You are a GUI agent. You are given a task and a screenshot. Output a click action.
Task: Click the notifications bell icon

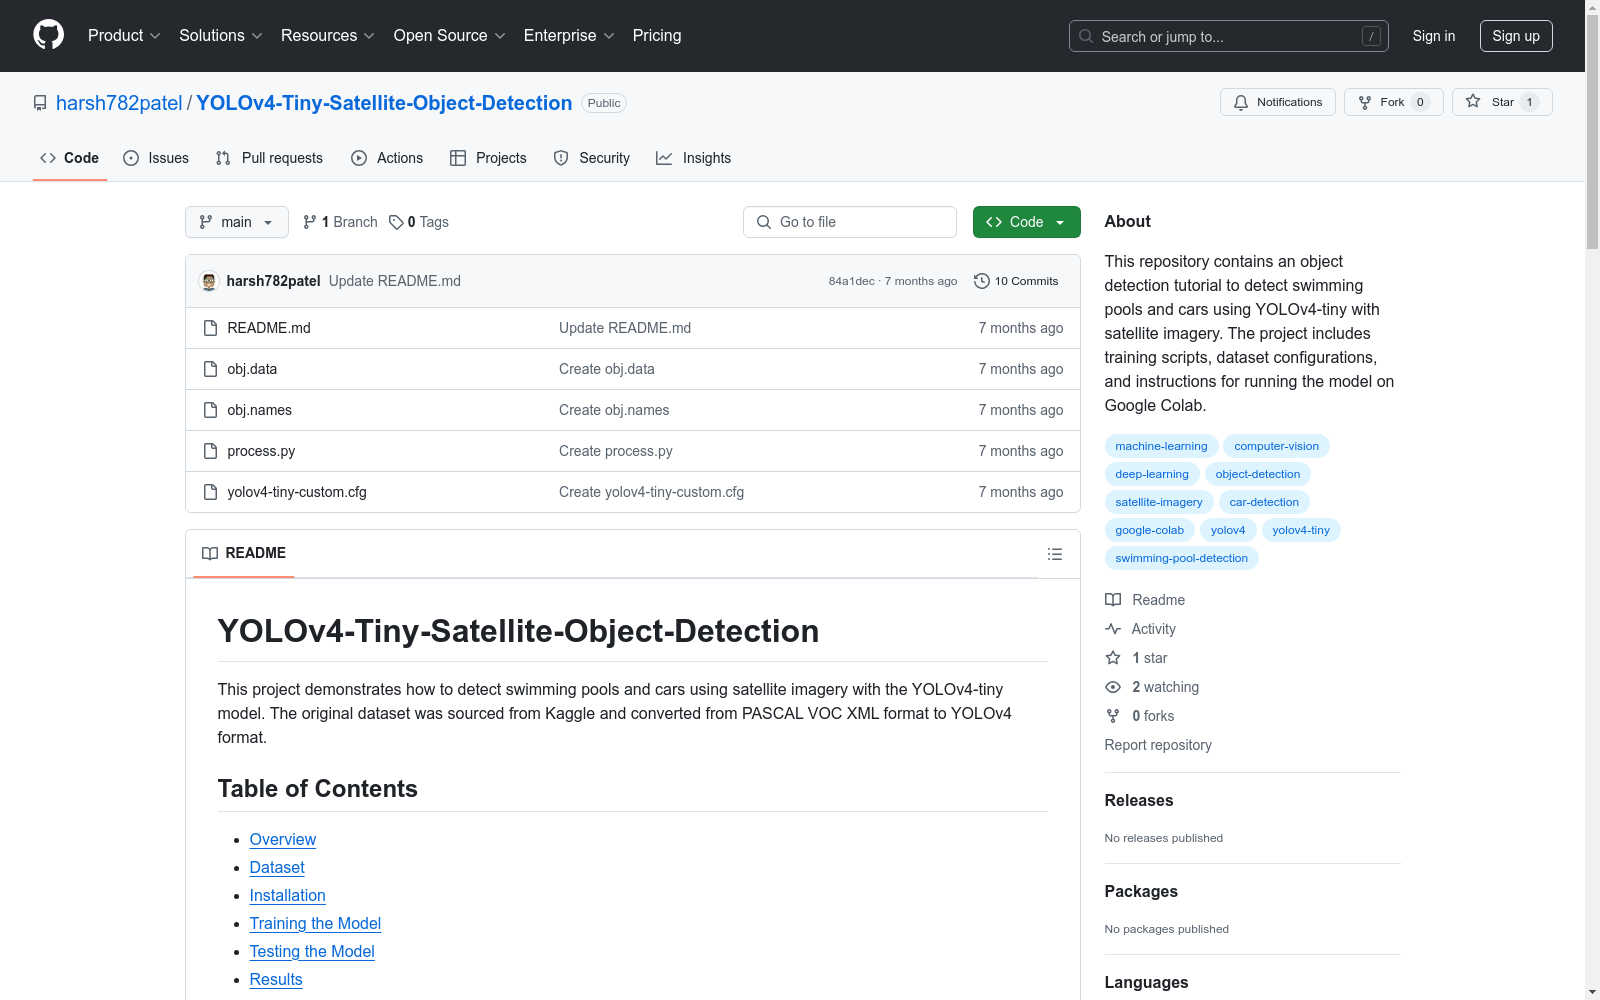click(1241, 102)
